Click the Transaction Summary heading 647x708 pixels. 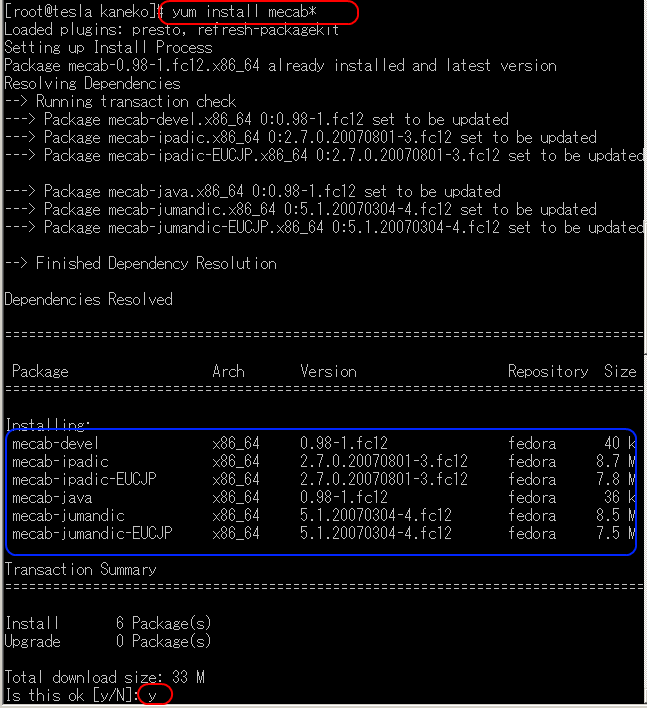[80, 569]
